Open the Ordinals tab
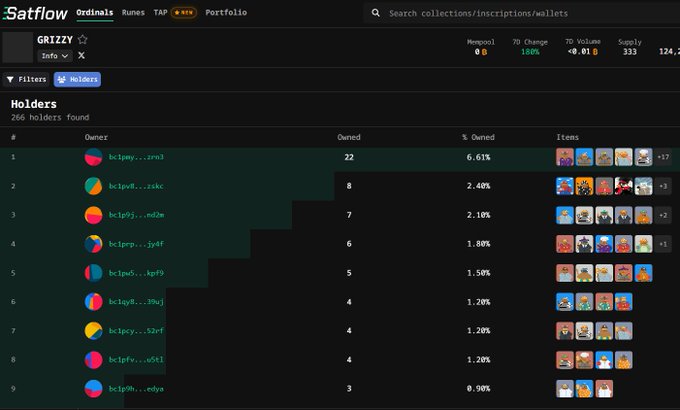680x410 pixels. 95,13
